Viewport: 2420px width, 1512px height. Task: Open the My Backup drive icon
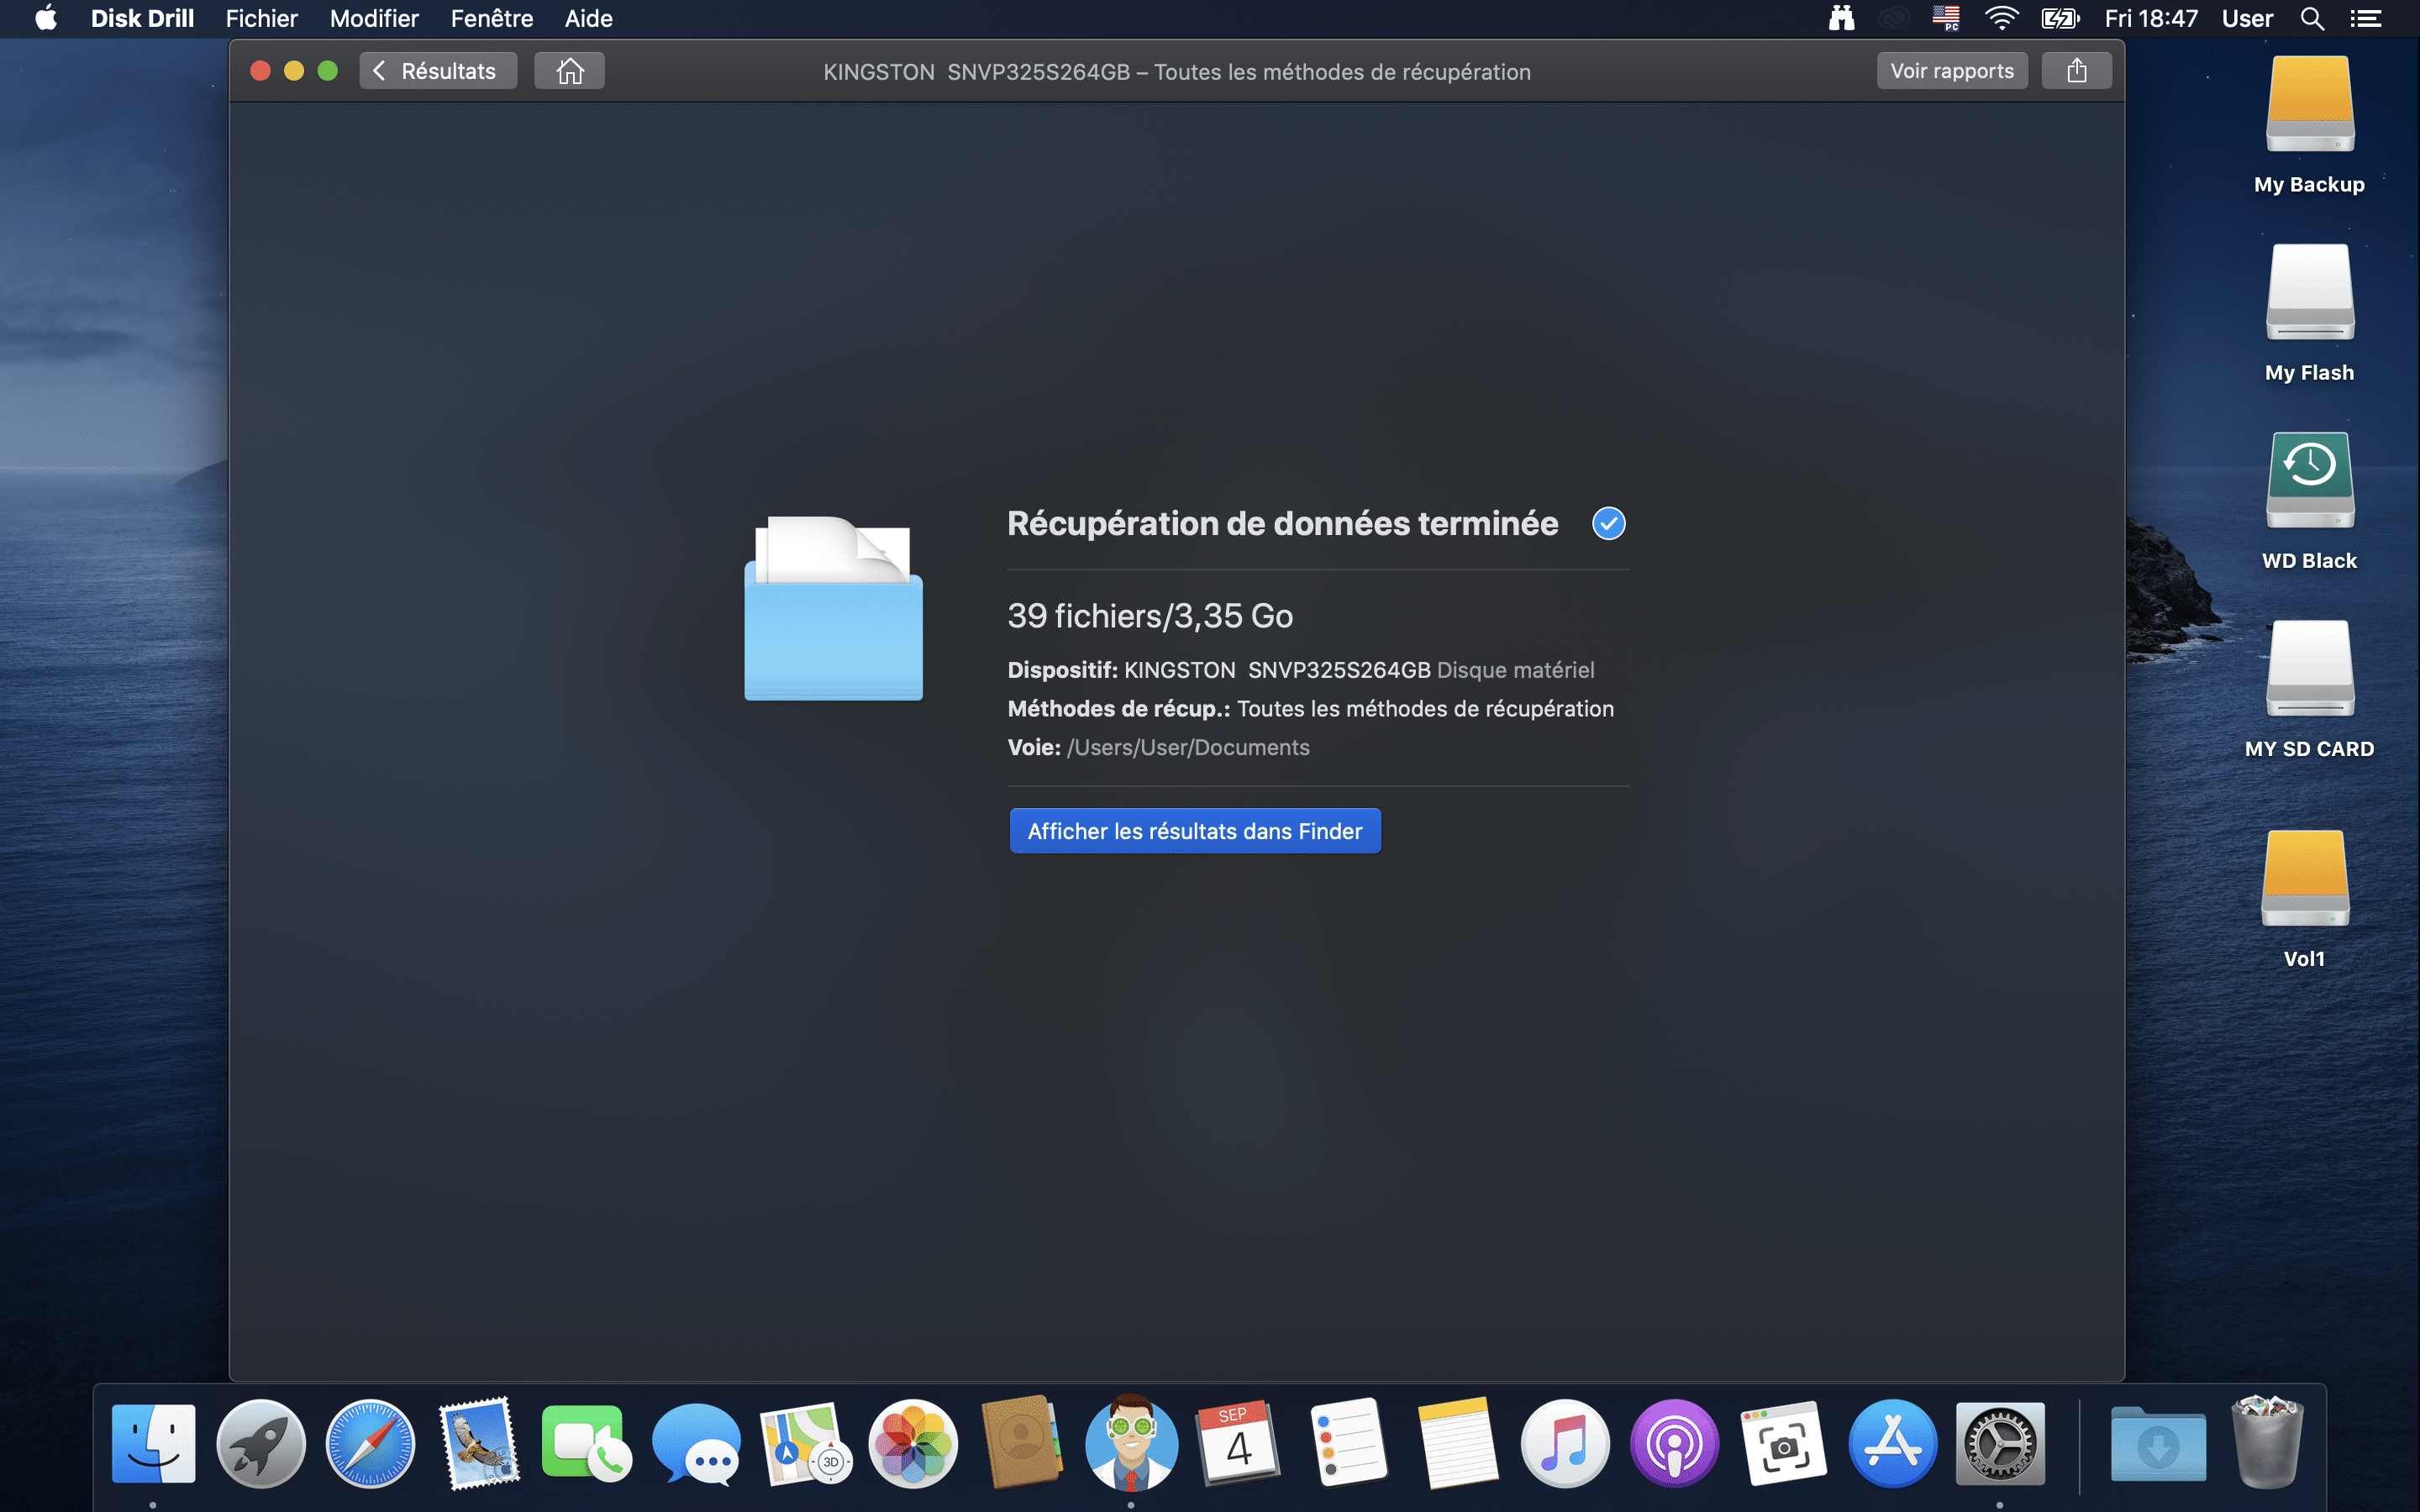(x=2309, y=106)
